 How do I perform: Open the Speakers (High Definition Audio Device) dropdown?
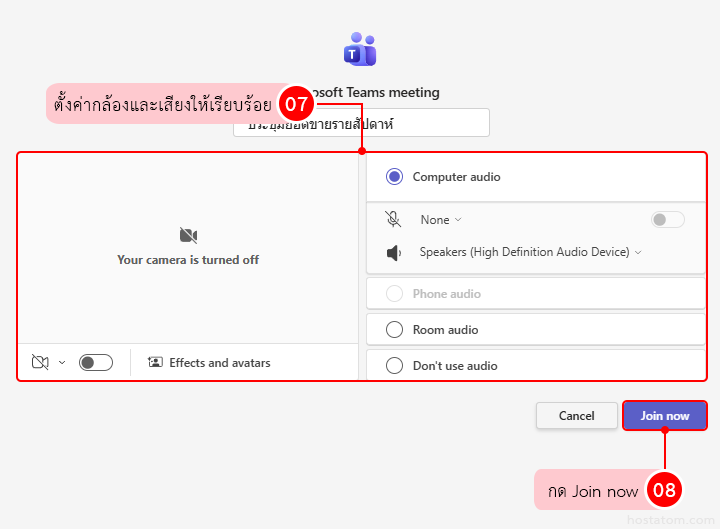click(530, 252)
